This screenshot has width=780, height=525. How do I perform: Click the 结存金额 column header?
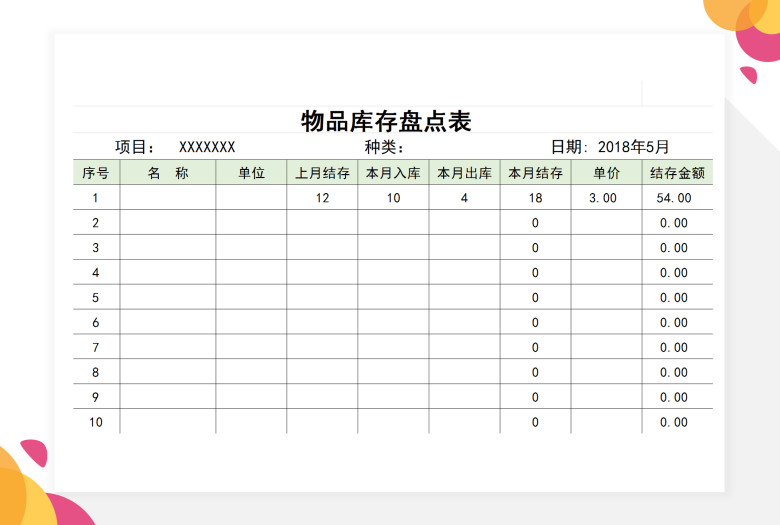[x=678, y=173]
